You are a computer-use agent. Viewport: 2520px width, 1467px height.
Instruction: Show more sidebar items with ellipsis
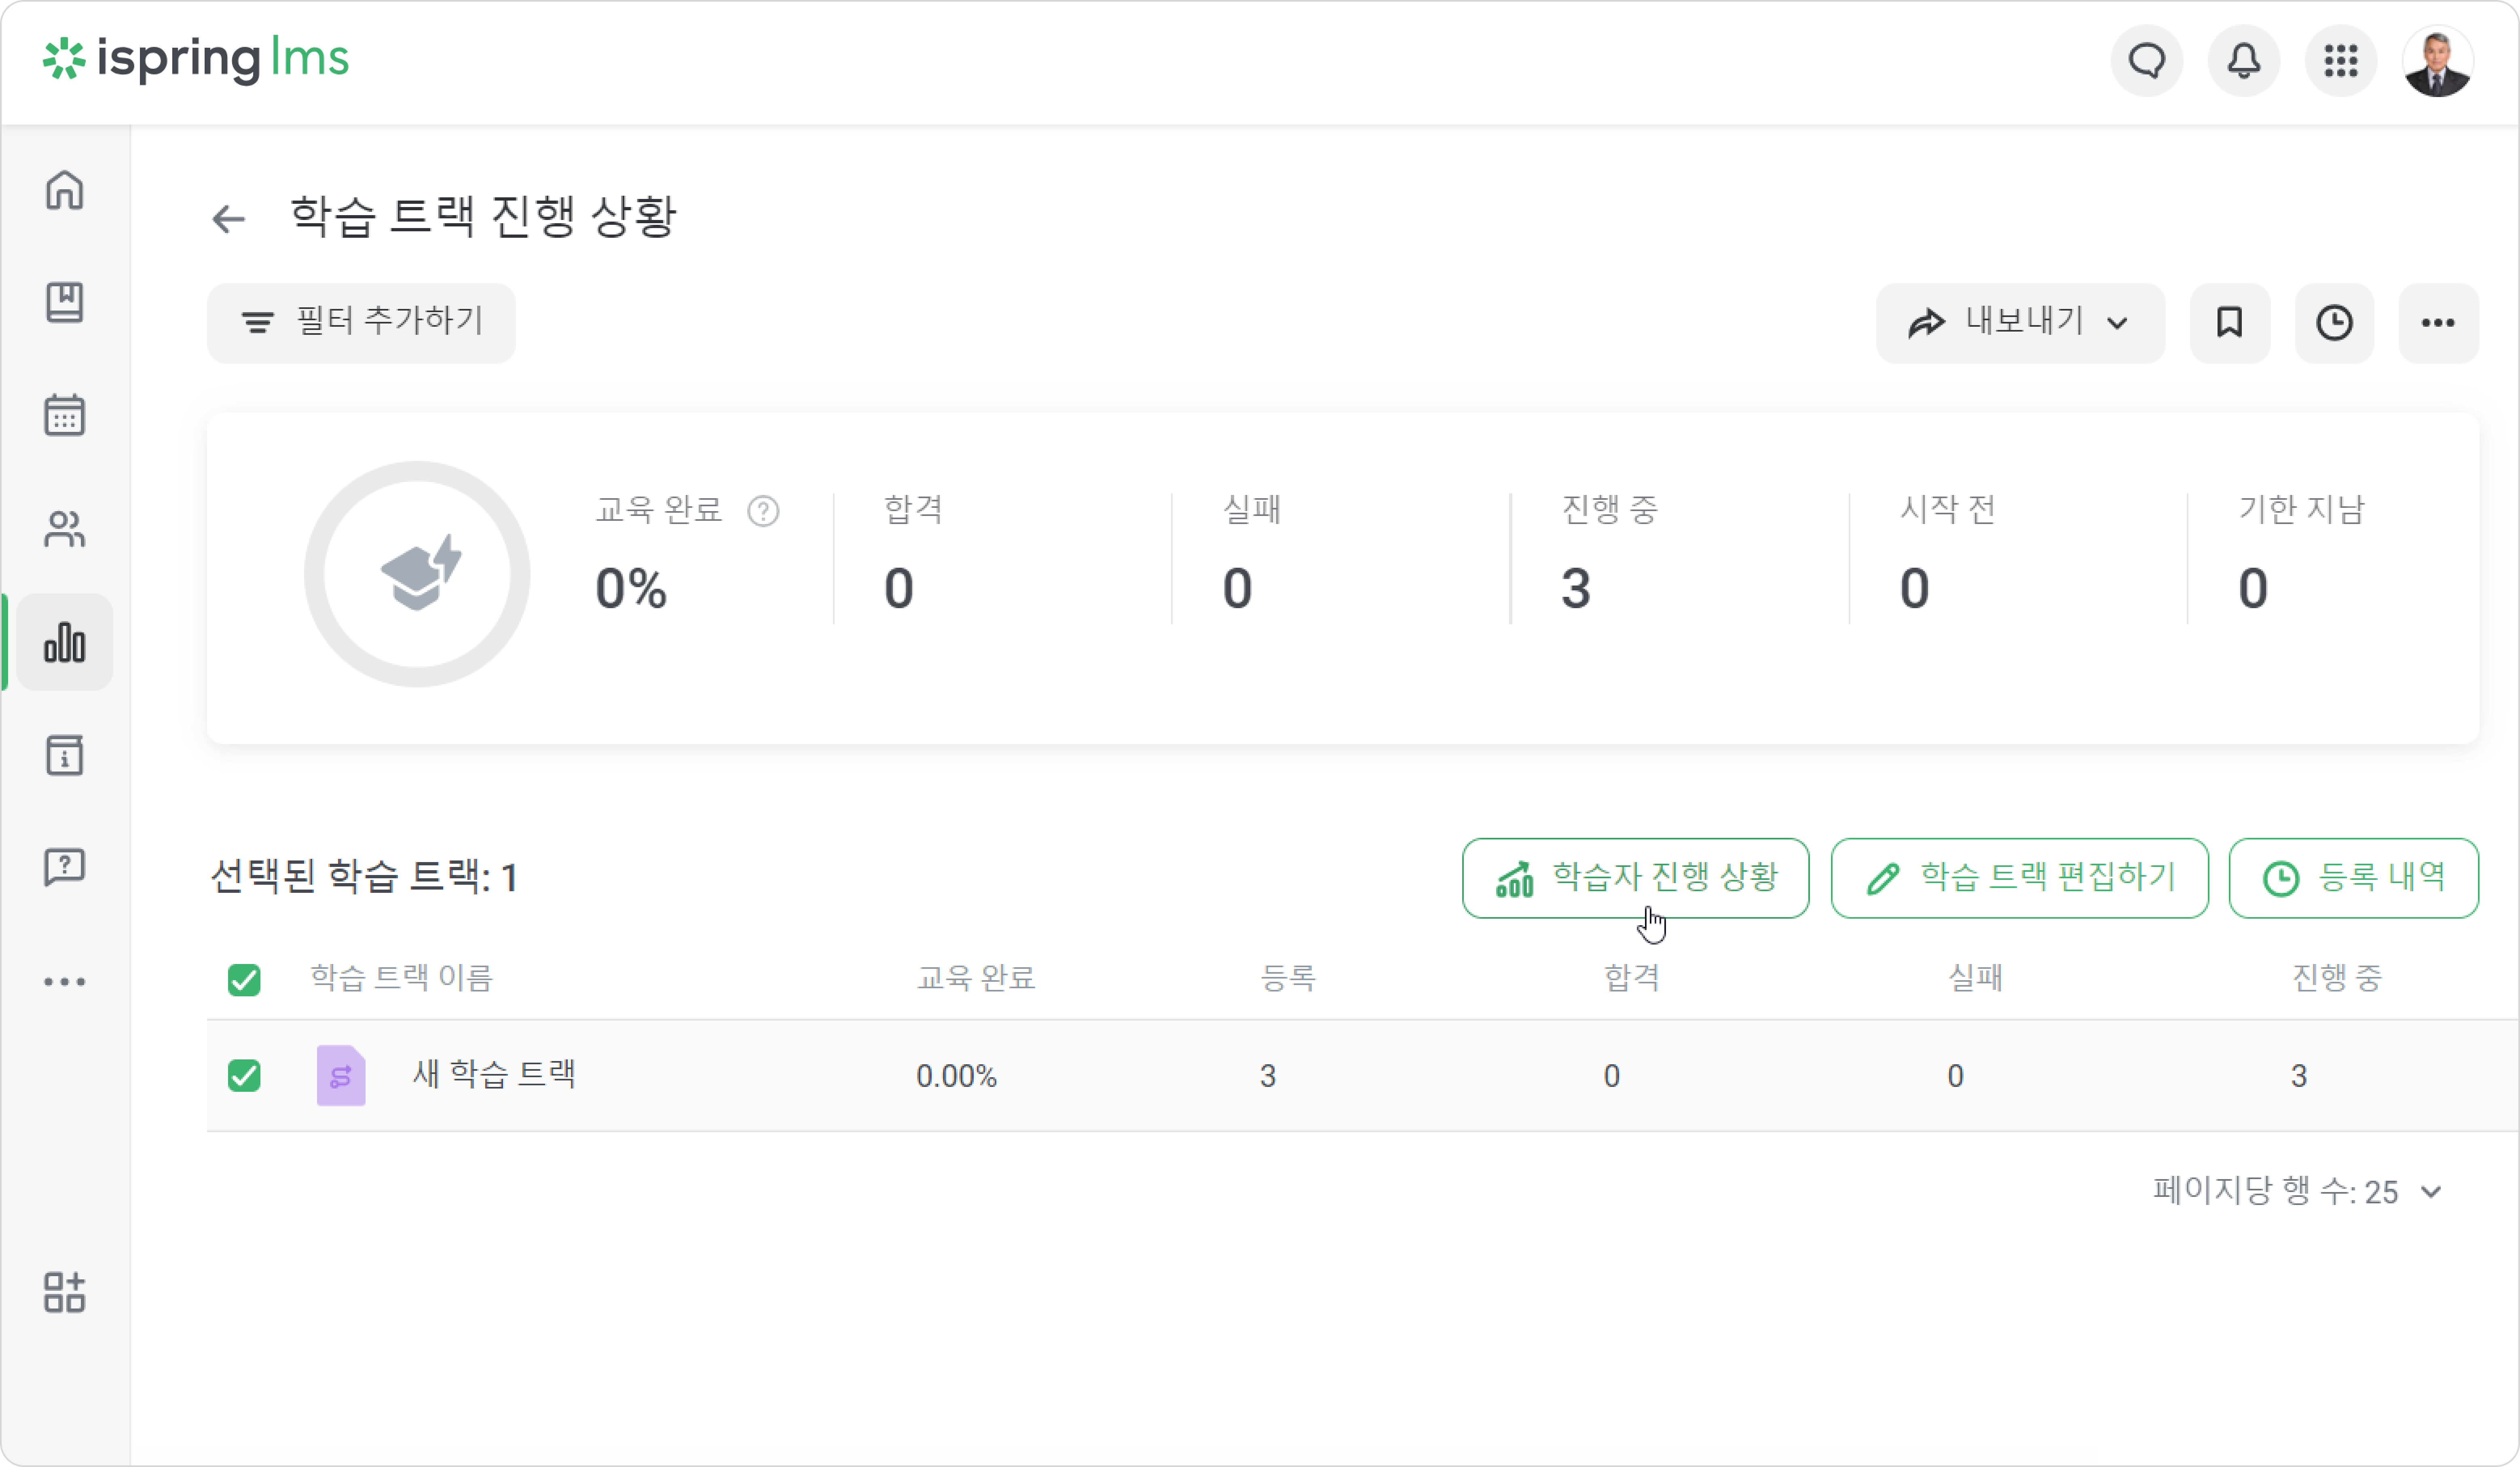tap(64, 982)
